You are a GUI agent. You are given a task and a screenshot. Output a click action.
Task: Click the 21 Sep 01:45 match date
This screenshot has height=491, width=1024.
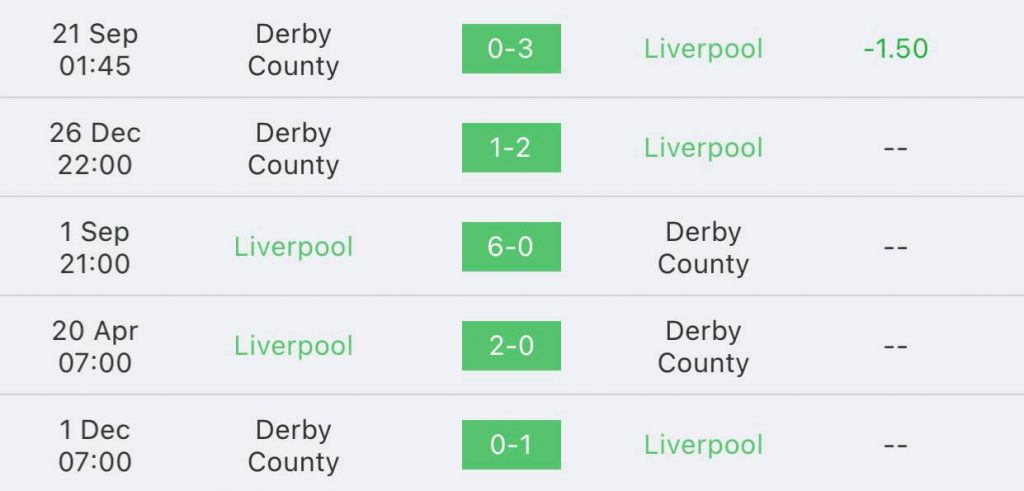(95, 50)
